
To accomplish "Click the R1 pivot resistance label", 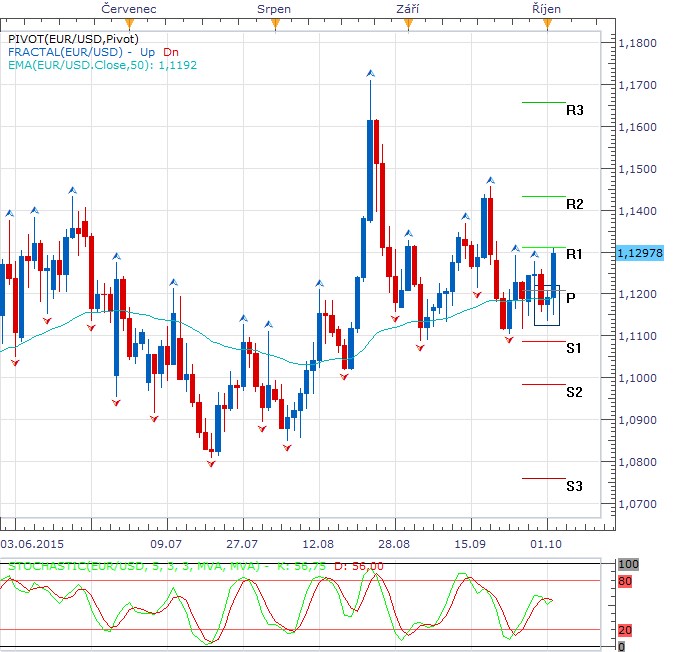I will coord(574,255).
